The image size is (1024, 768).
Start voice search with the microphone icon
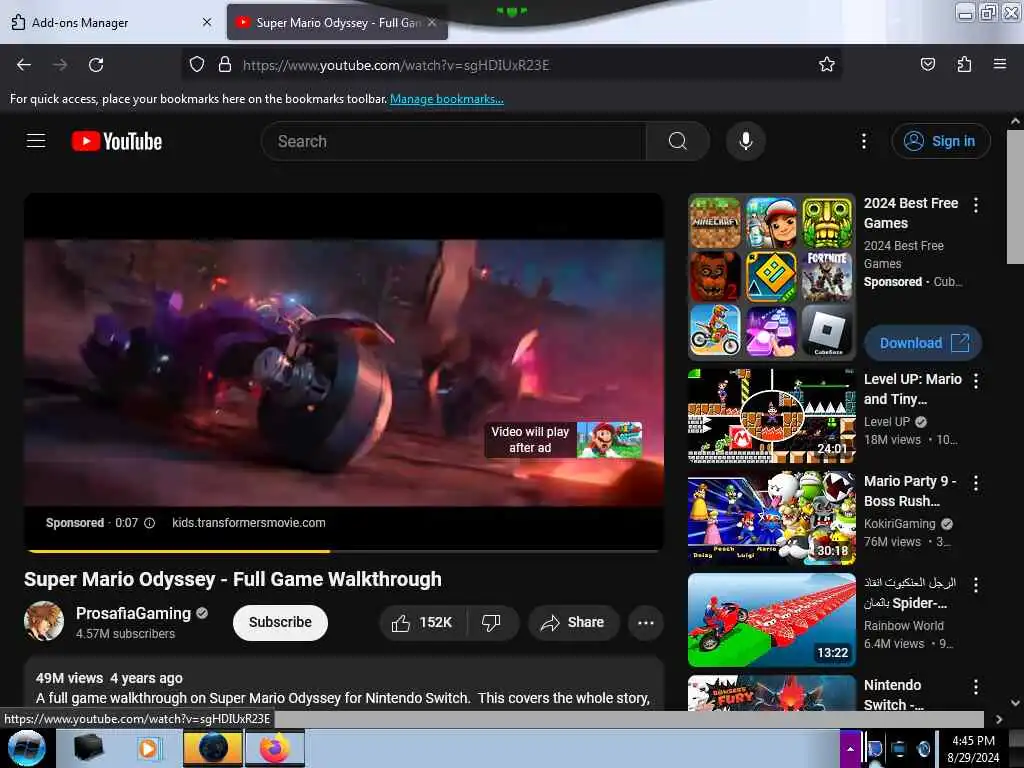pos(745,141)
